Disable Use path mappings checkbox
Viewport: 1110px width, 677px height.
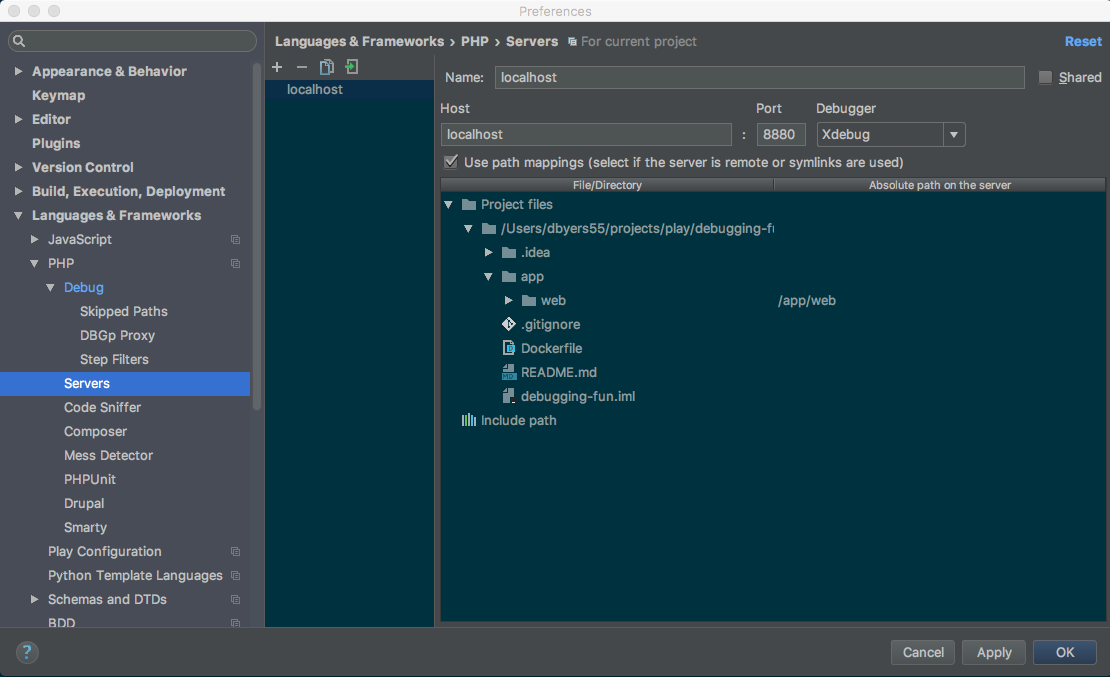coord(451,161)
